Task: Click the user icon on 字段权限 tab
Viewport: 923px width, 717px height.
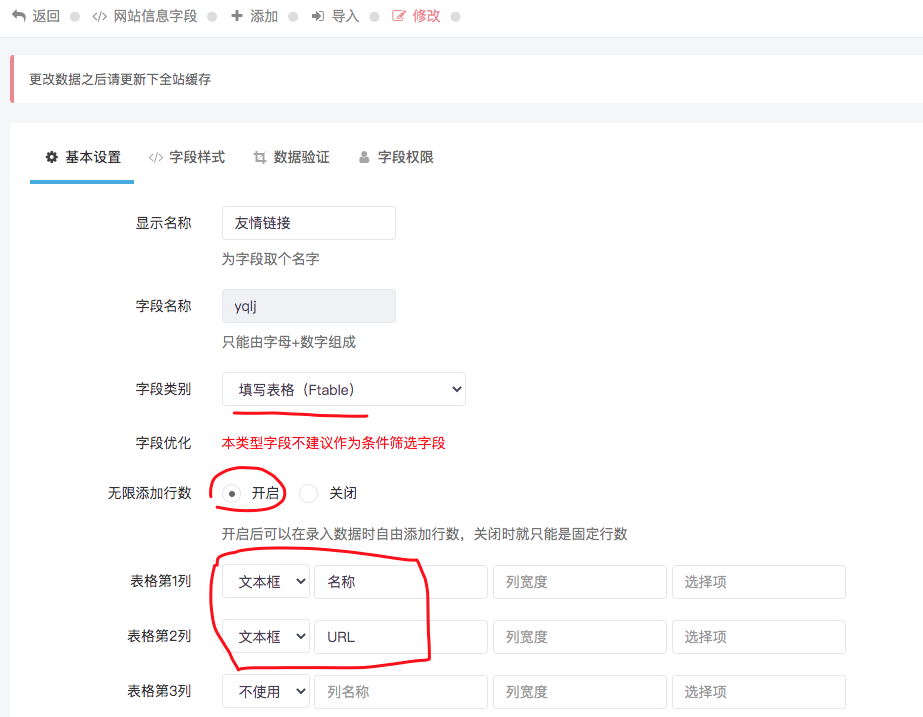Action: click(364, 157)
